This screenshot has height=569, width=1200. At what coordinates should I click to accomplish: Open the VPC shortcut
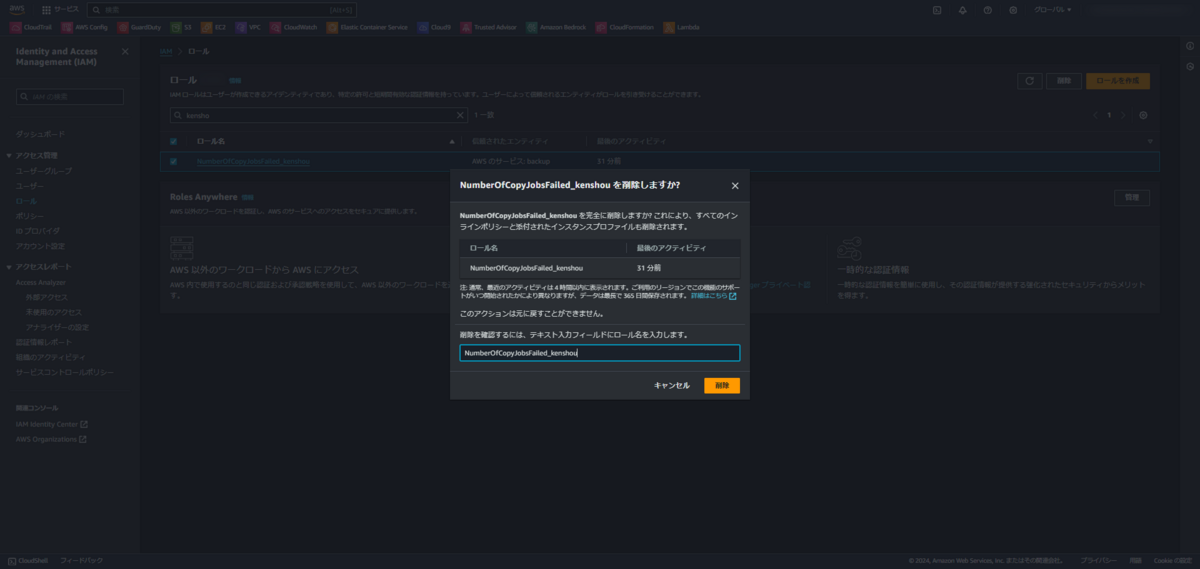click(247, 27)
